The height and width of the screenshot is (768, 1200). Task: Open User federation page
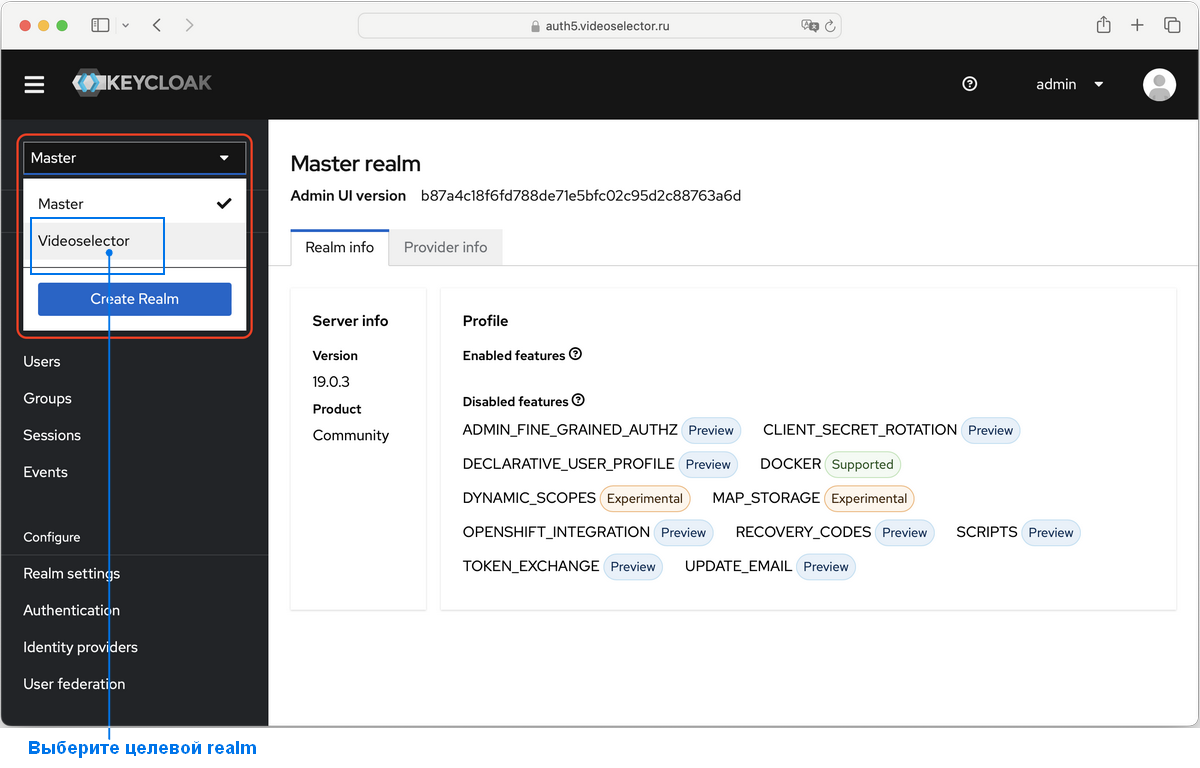[75, 684]
